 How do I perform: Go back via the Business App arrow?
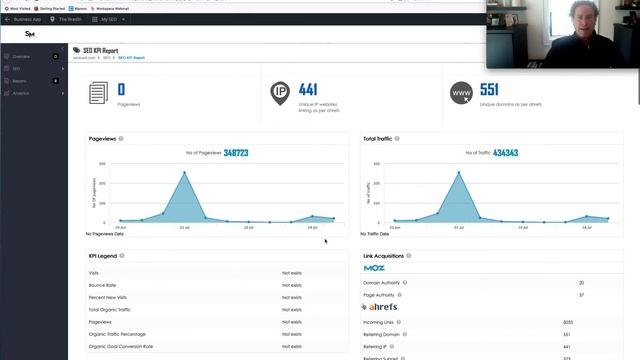click(x=7, y=19)
